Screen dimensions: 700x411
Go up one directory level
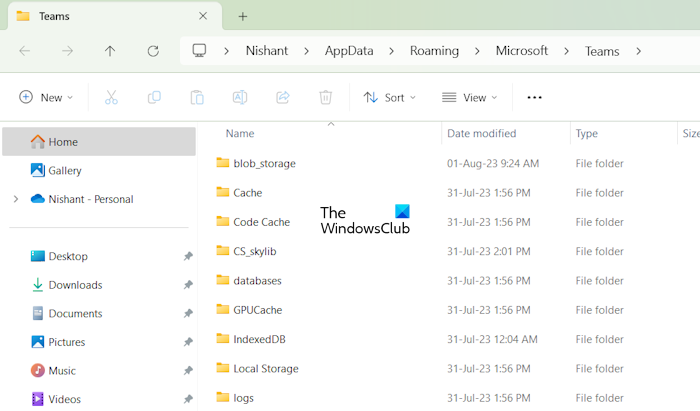point(110,51)
